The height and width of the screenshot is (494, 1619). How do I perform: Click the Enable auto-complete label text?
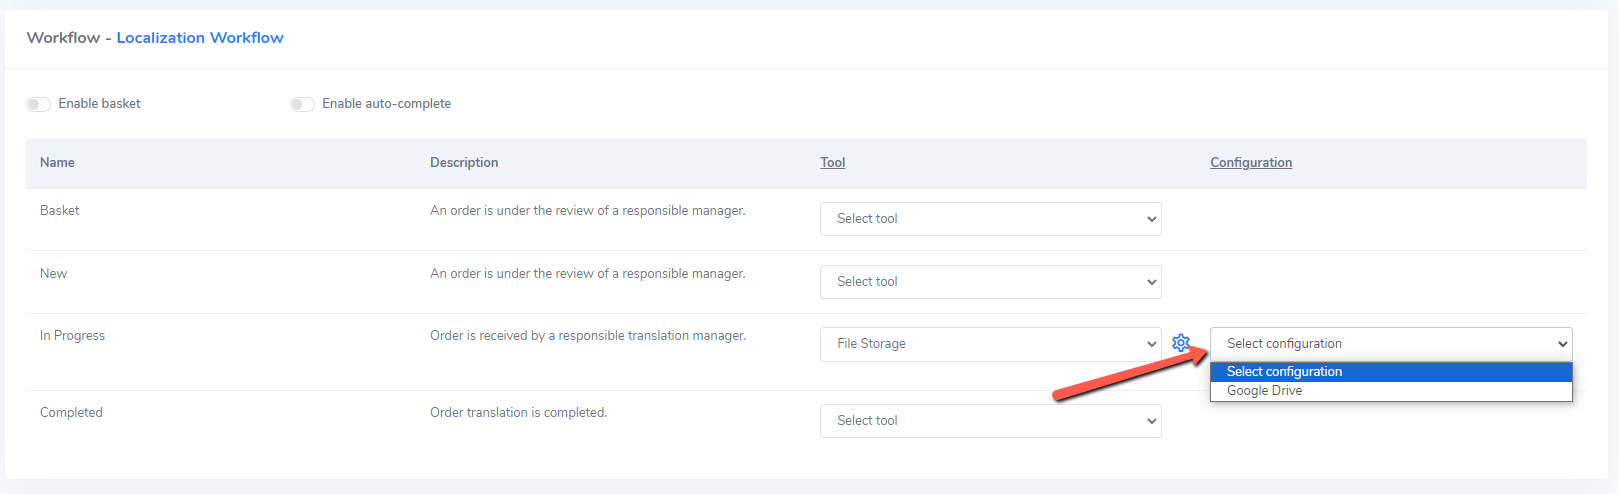[386, 104]
